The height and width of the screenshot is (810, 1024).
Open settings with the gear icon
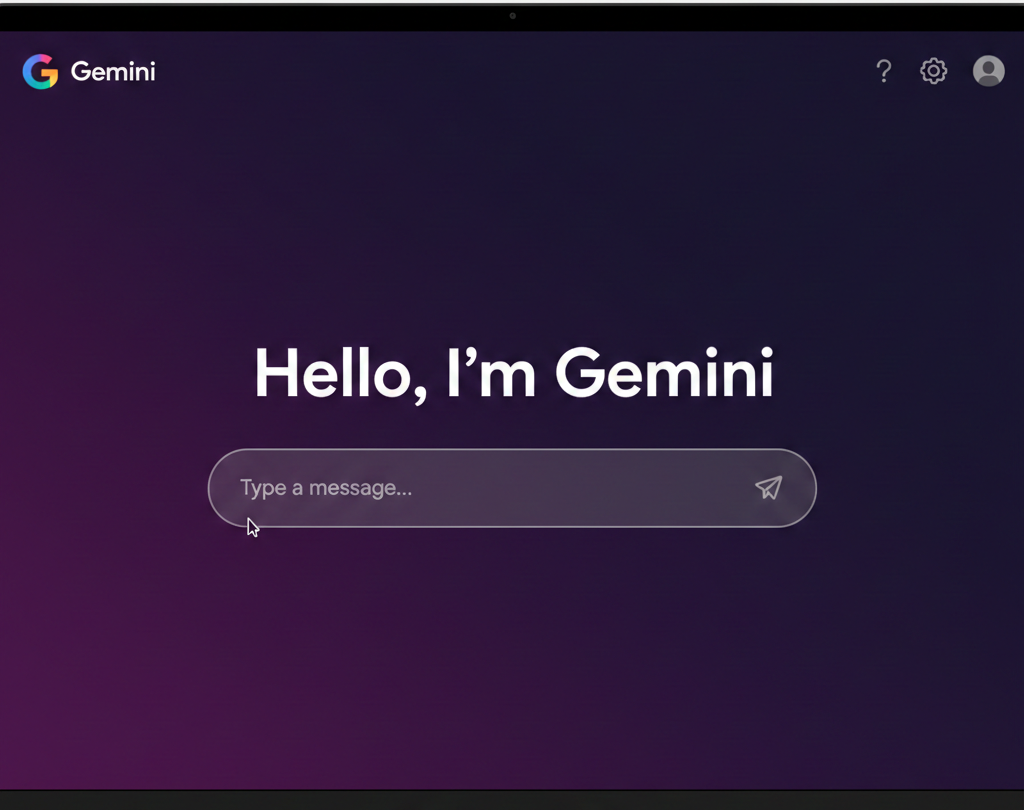coord(933,71)
